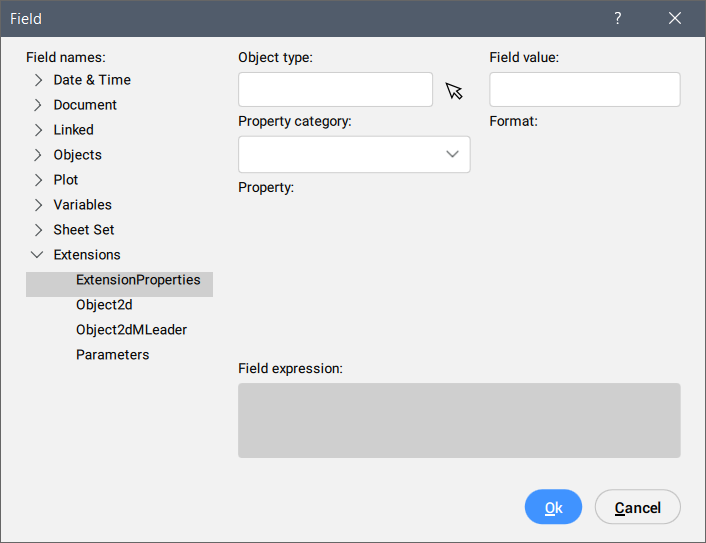This screenshot has width=706, height=543.
Task: Expand the Date & Time category
Action: click(x=38, y=80)
